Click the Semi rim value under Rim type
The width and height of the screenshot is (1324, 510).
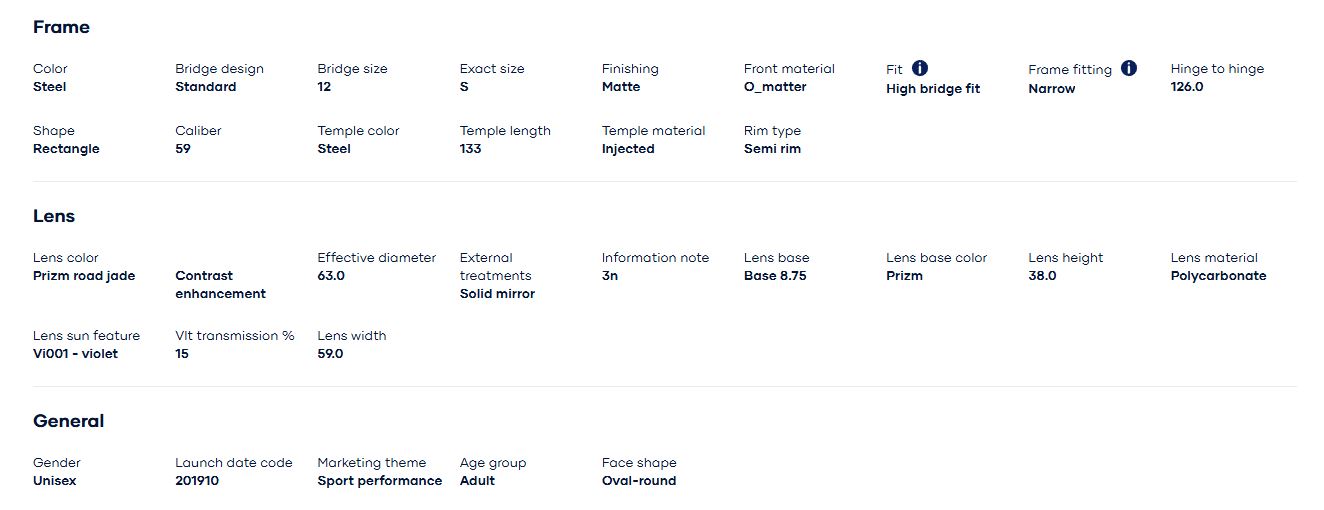[772, 149]
